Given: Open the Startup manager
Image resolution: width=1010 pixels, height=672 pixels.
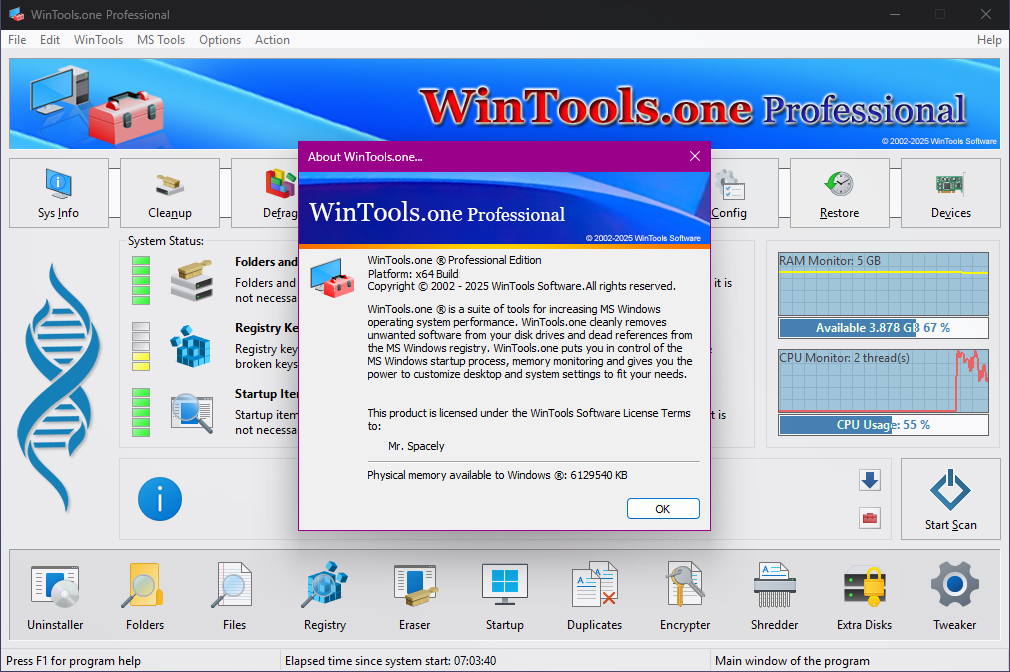Looking at the screenshot, I should click(x=505, y=597).
